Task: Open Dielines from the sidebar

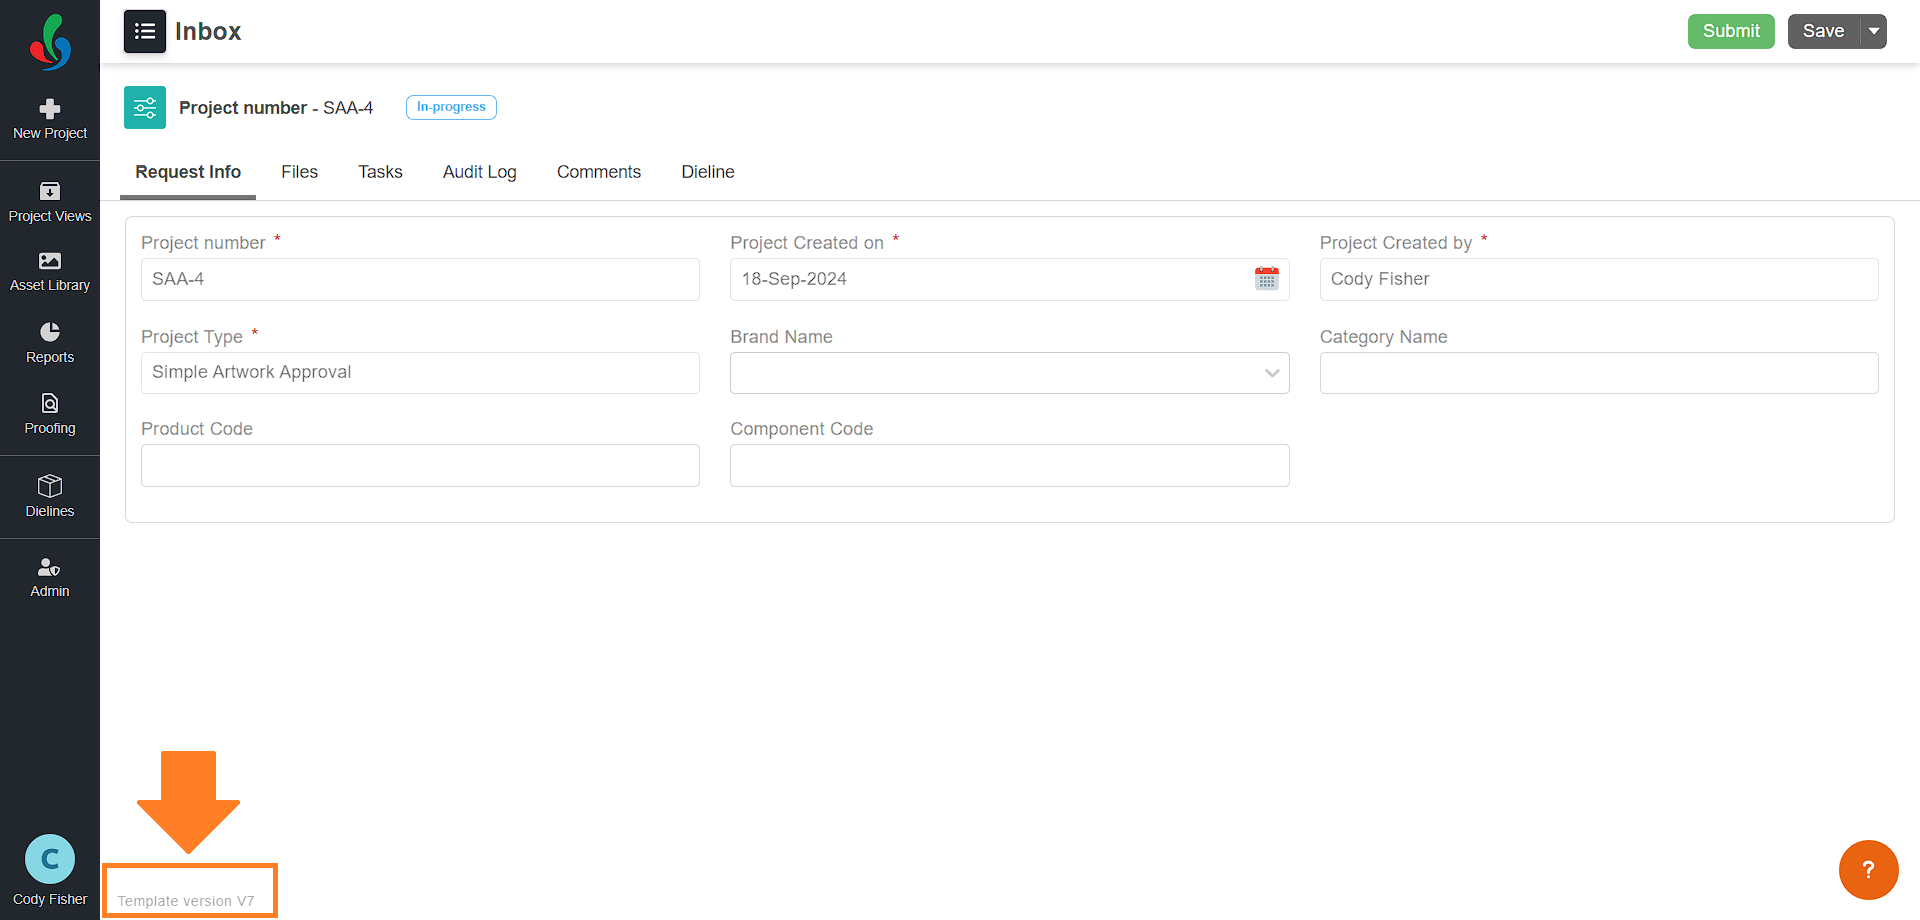Action: point(50,496)
